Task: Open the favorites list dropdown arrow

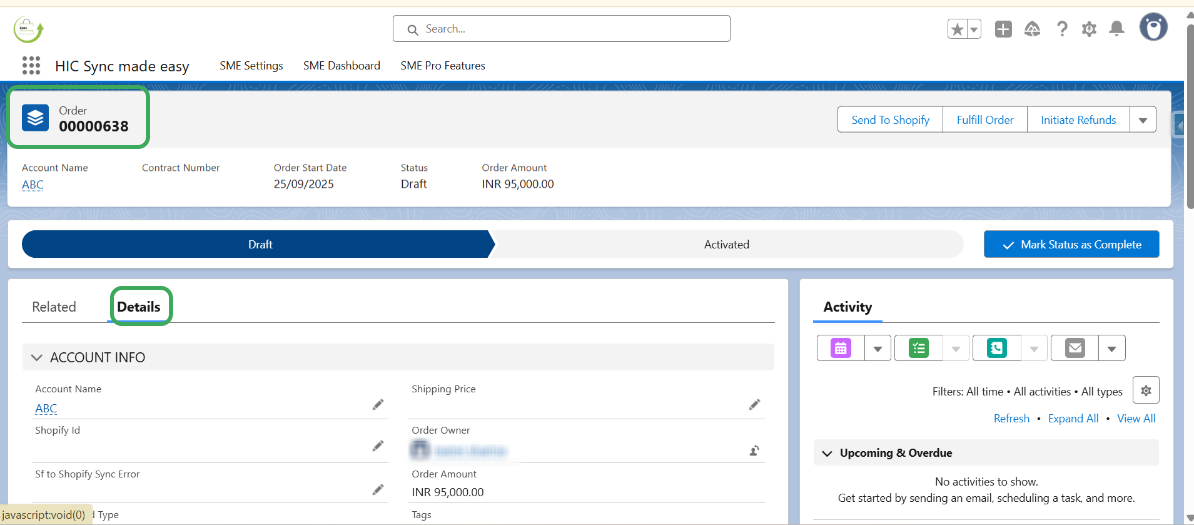Action: click(975, 29)
